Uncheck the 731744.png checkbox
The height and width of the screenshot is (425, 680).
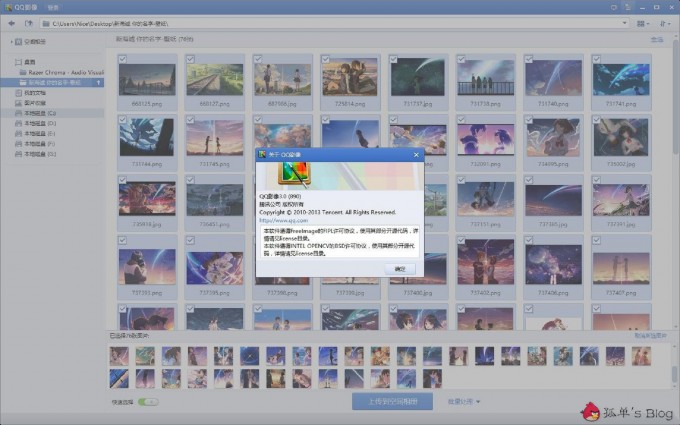123,119
